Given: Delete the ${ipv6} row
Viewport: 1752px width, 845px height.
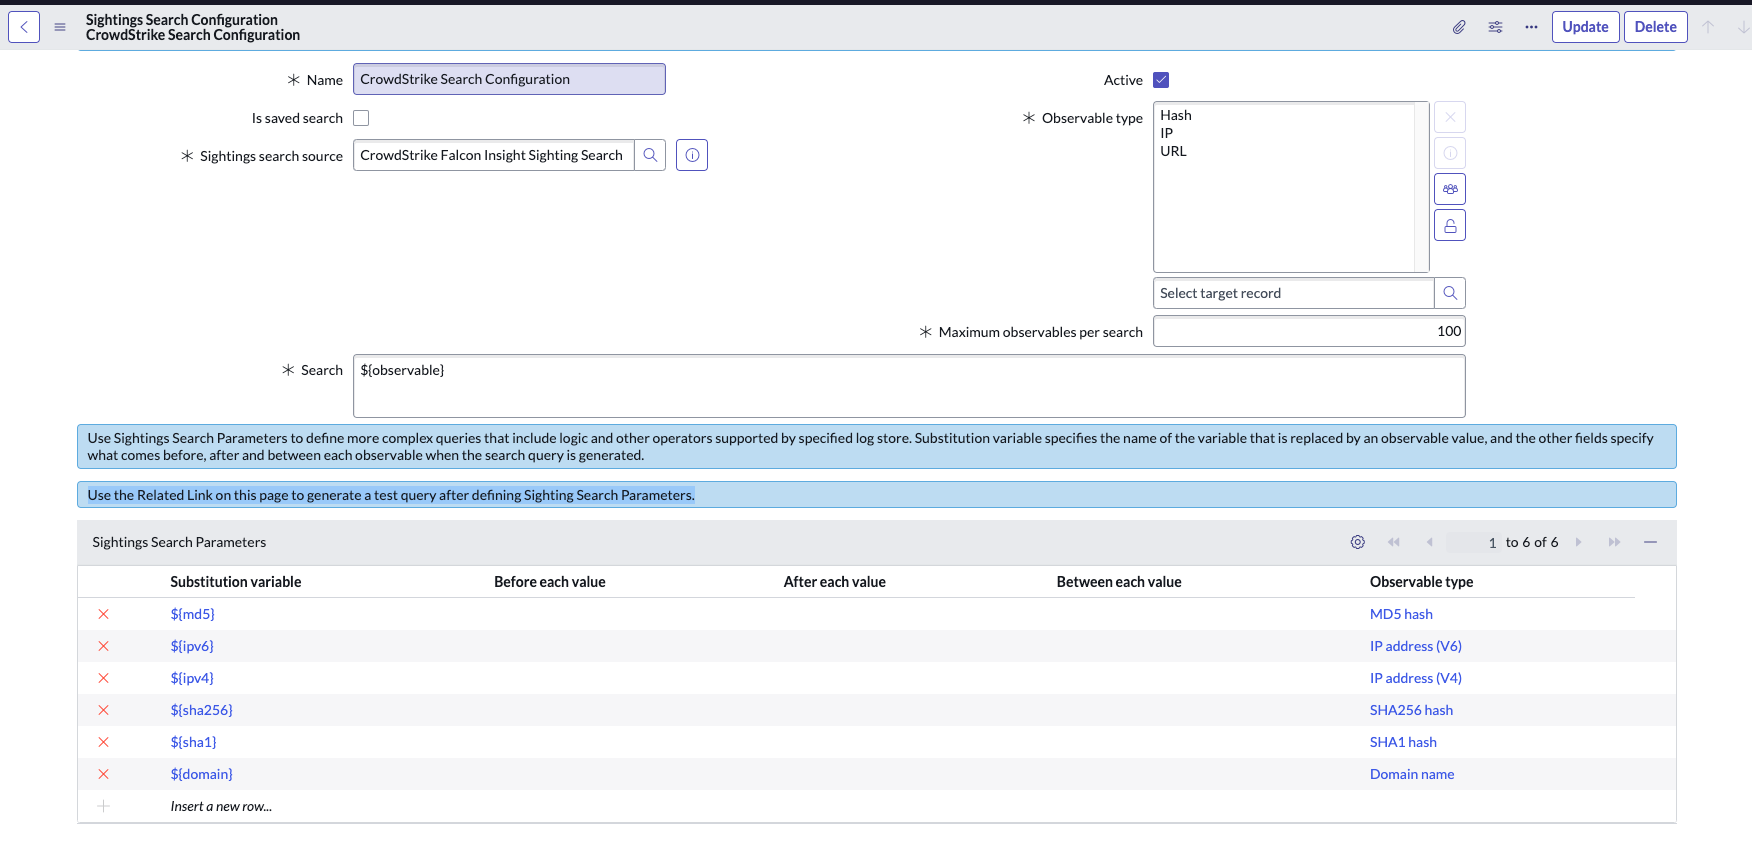Looking at the screenshot, I should (x=103, y=646).
